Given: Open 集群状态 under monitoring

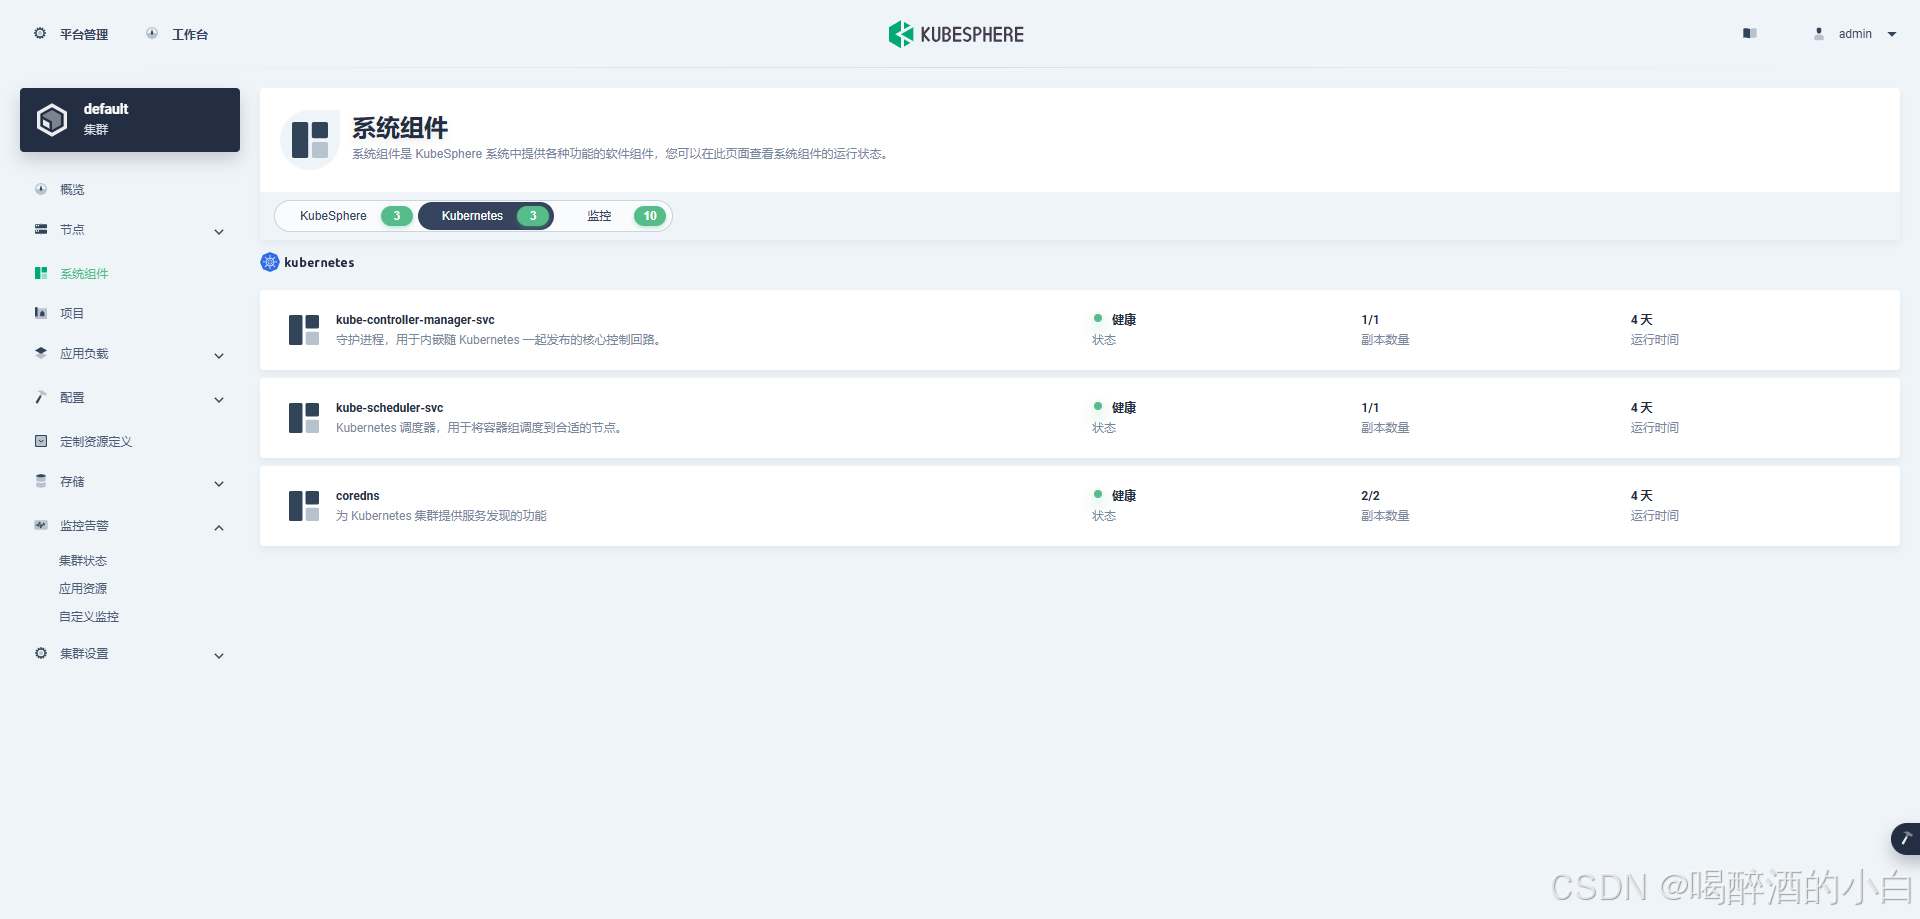Looking at the screenshot, I should point(83,561).
